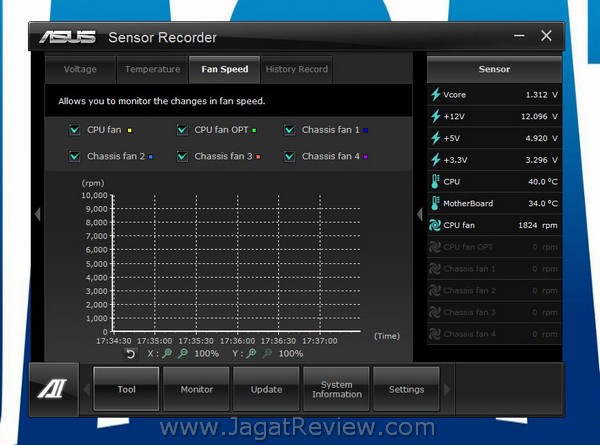Zoom in on the X axis

(x=167, y=354)
